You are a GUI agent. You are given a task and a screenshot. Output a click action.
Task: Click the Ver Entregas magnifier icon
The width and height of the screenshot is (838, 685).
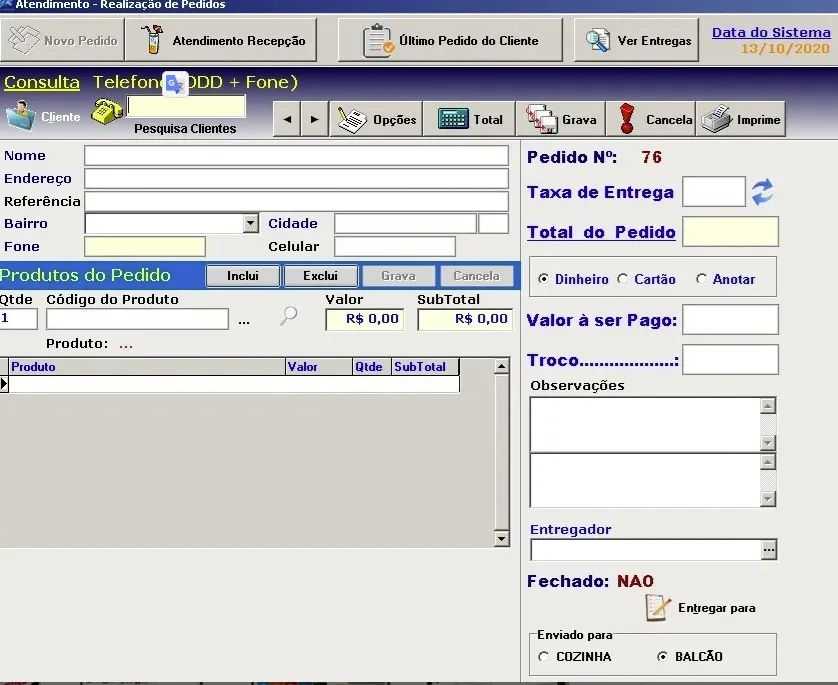pyautogui.click(x=598, y=41)
